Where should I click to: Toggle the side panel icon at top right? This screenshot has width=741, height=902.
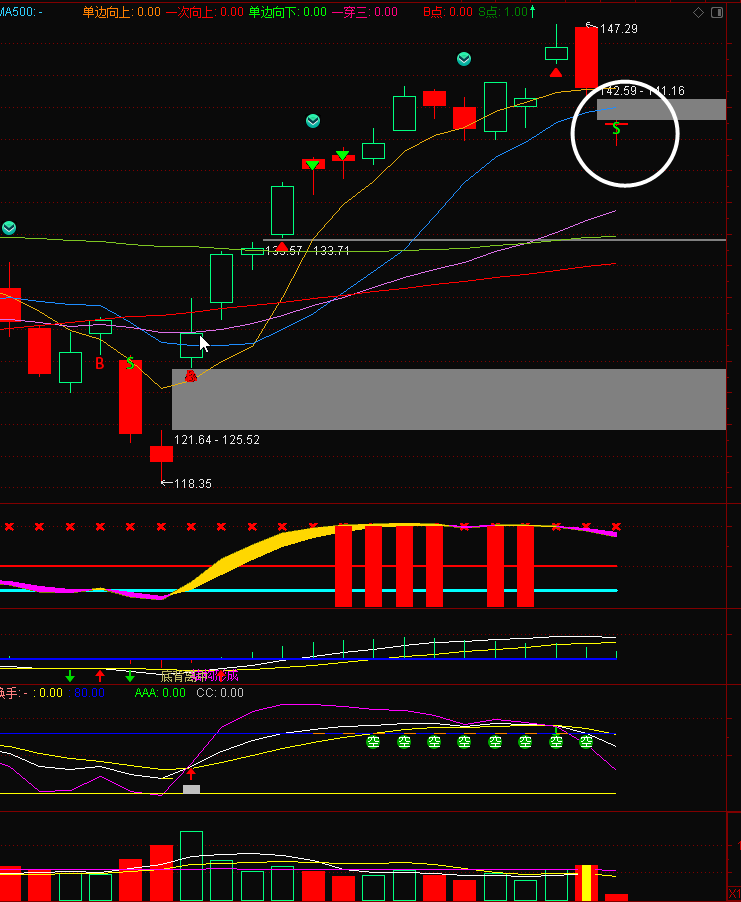pos(716,12)
